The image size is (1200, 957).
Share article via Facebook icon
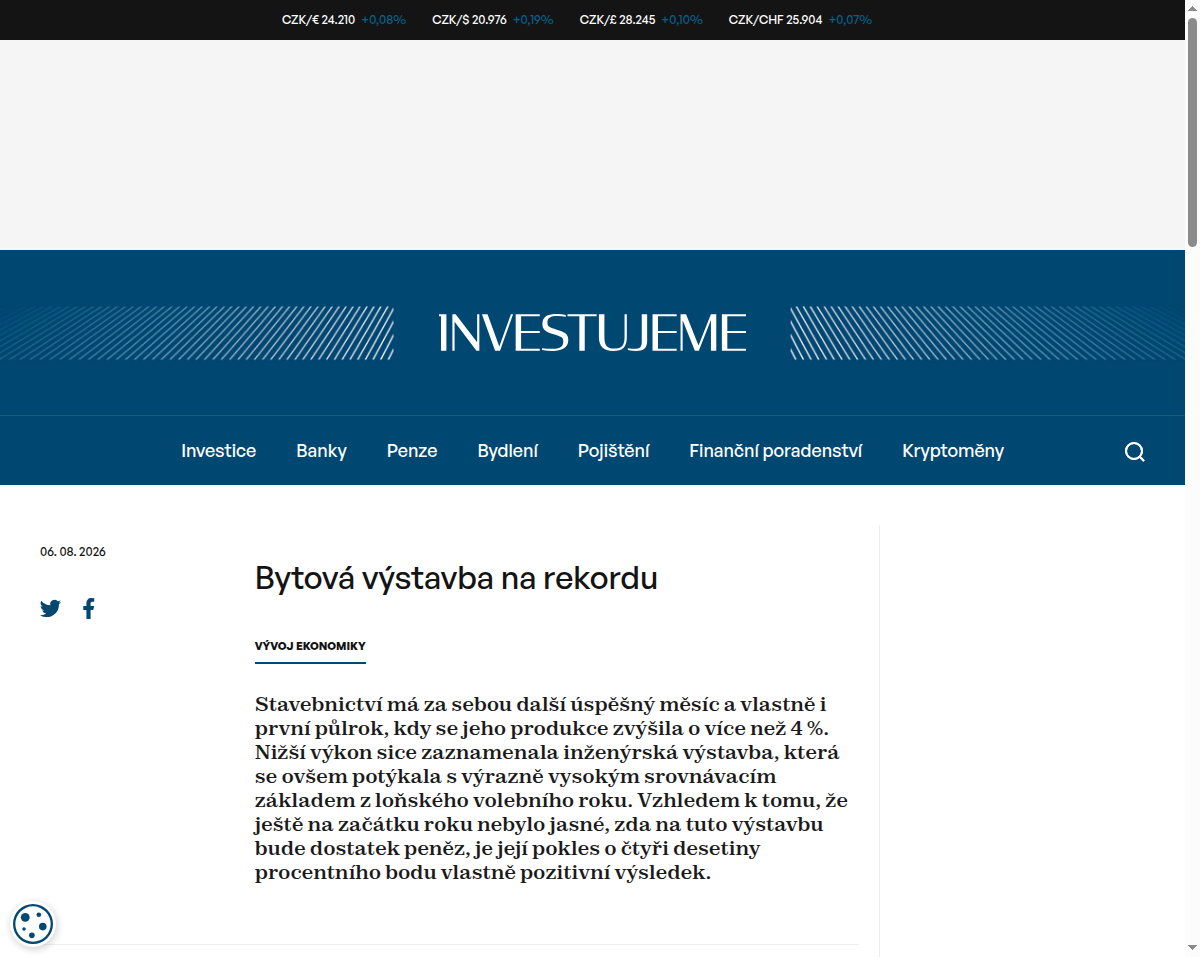(89, 608)
